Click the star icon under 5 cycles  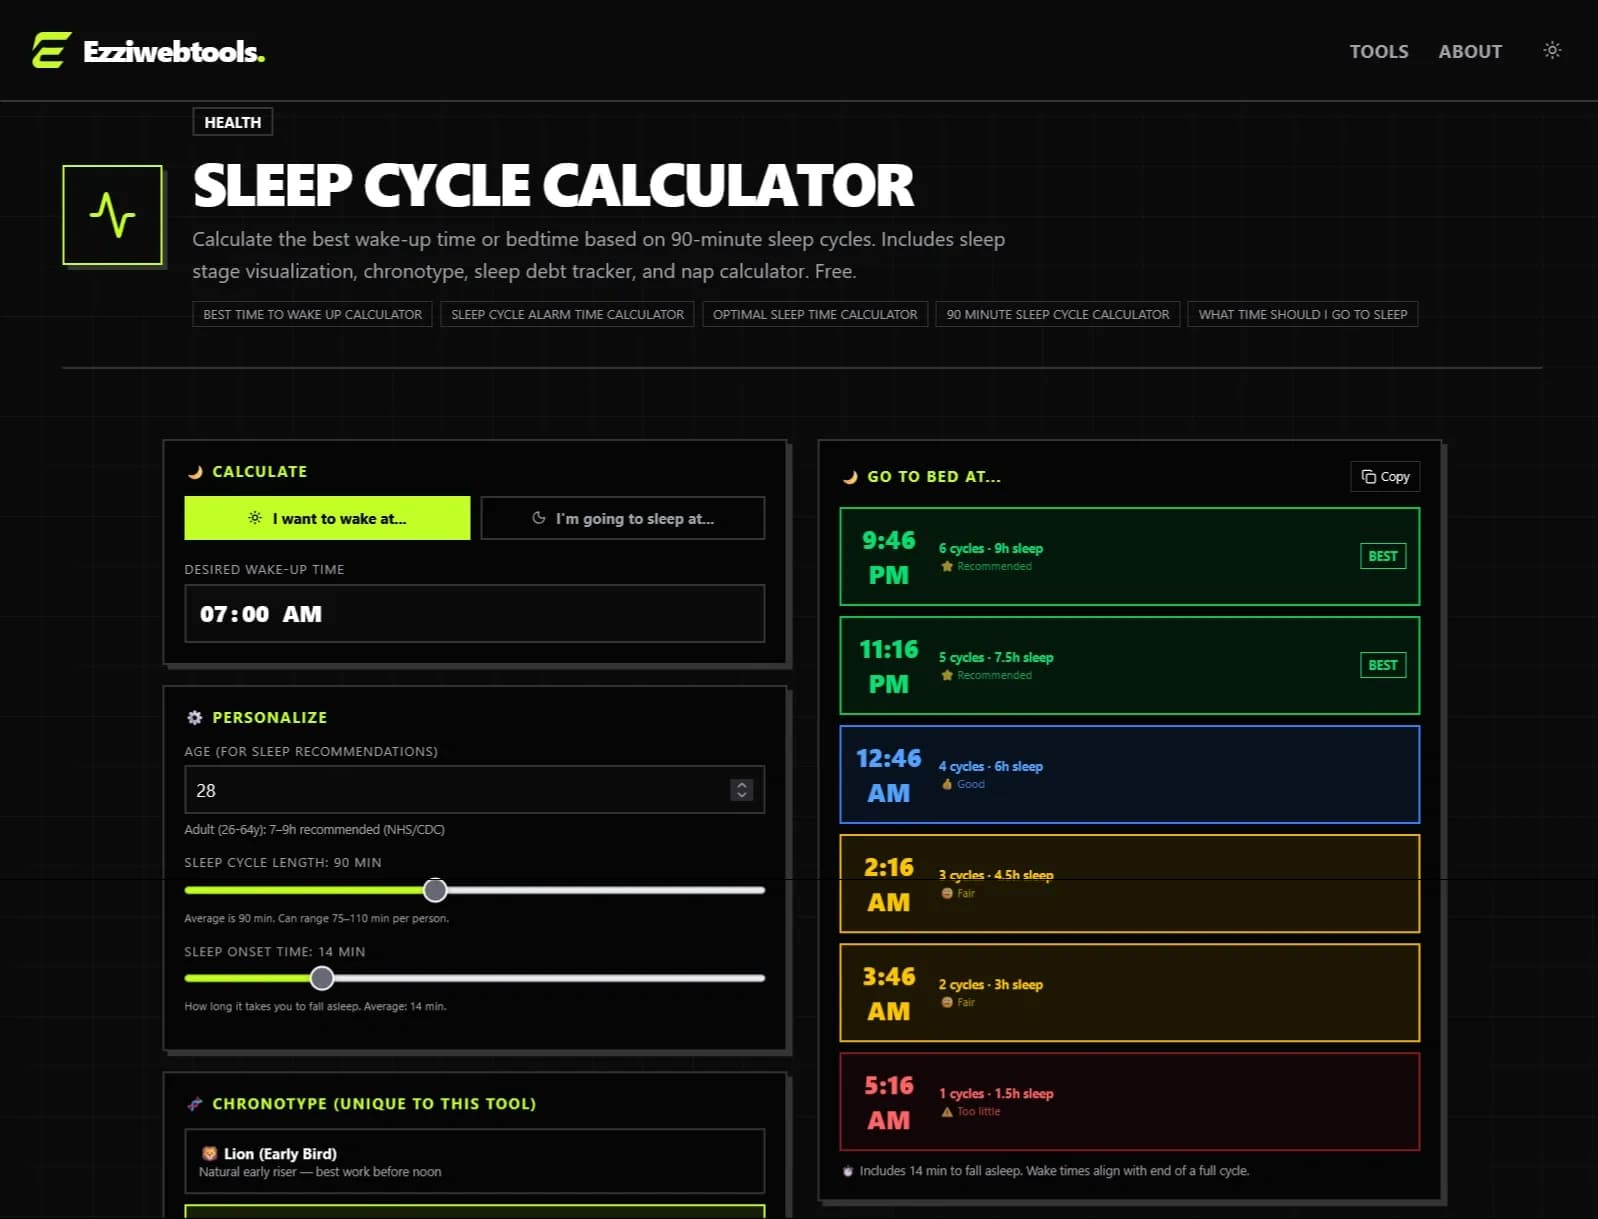coord(947,675)
